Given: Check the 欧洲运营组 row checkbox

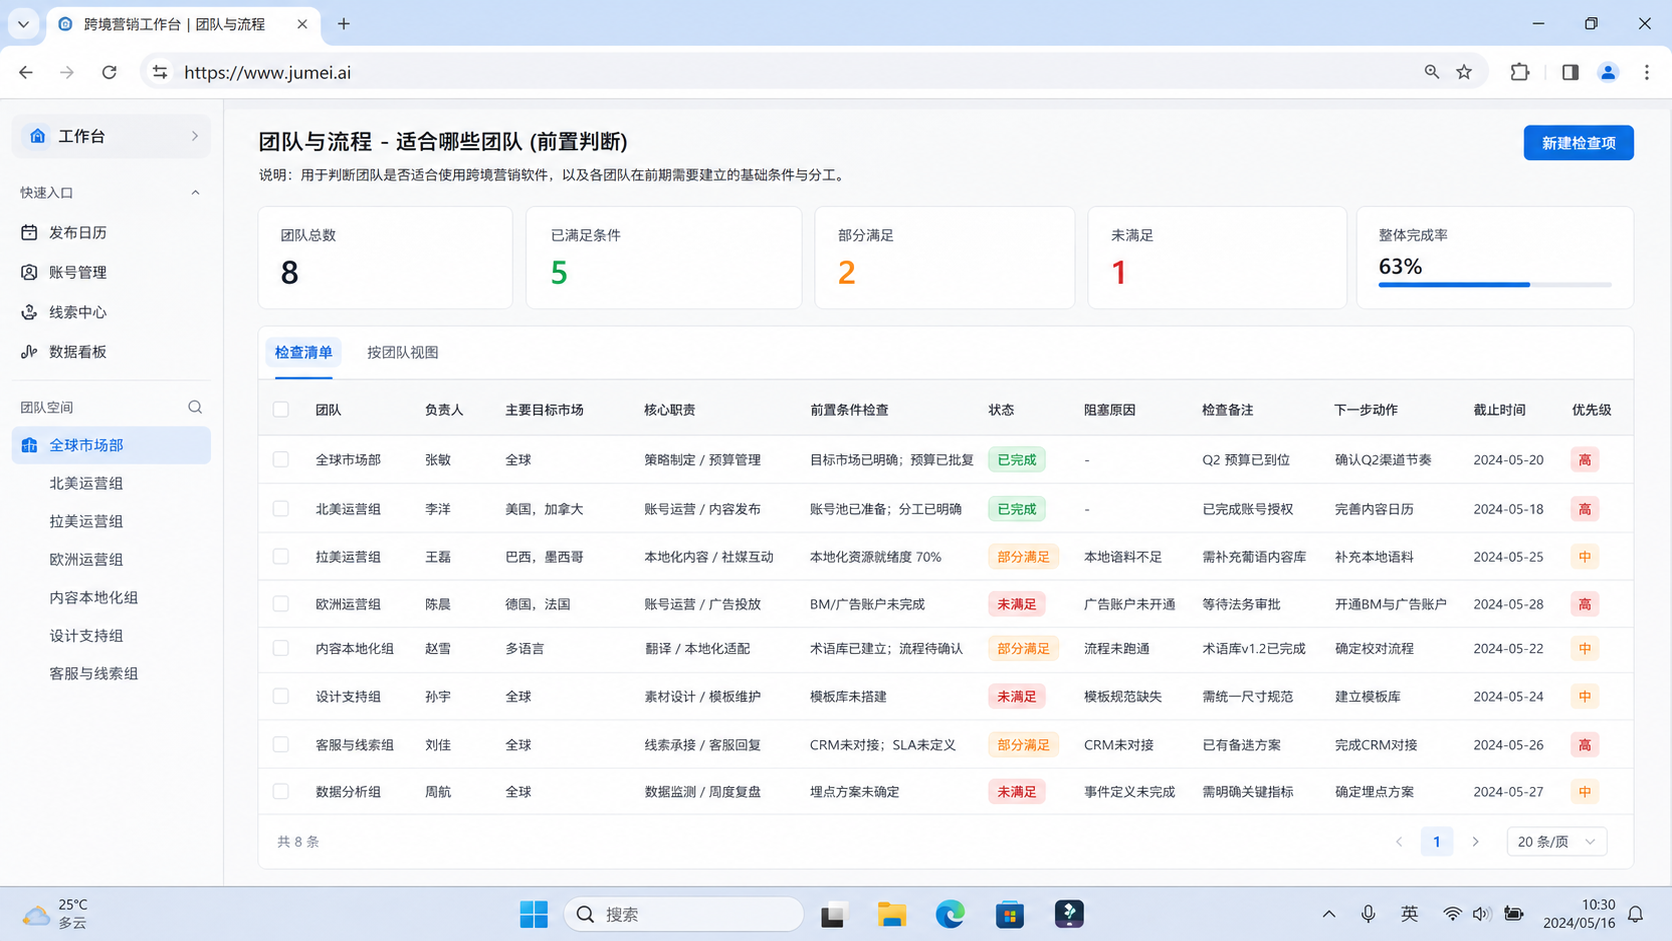Looking at the screenshot, I should [x=281, y=604].
